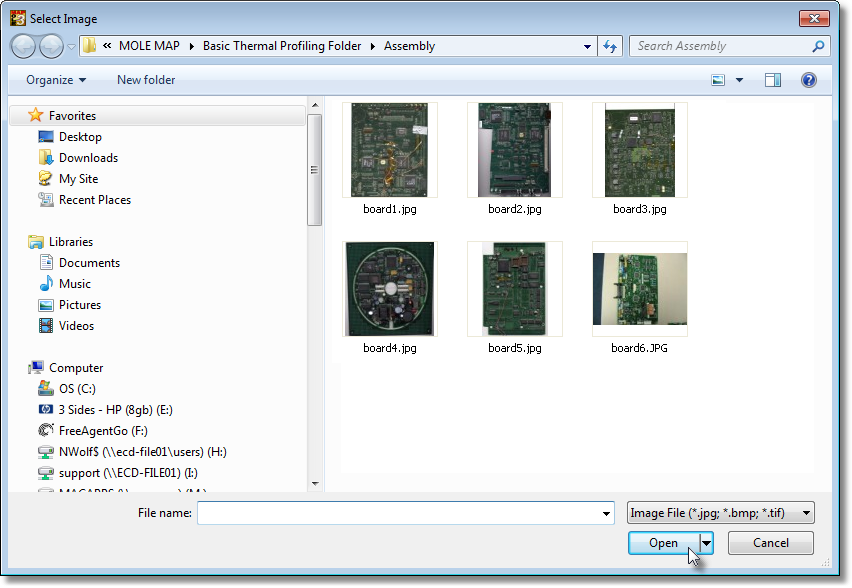Screen dimensions: 852x588
Task: Open the OS (C:) drive
Action: point(77,389)
